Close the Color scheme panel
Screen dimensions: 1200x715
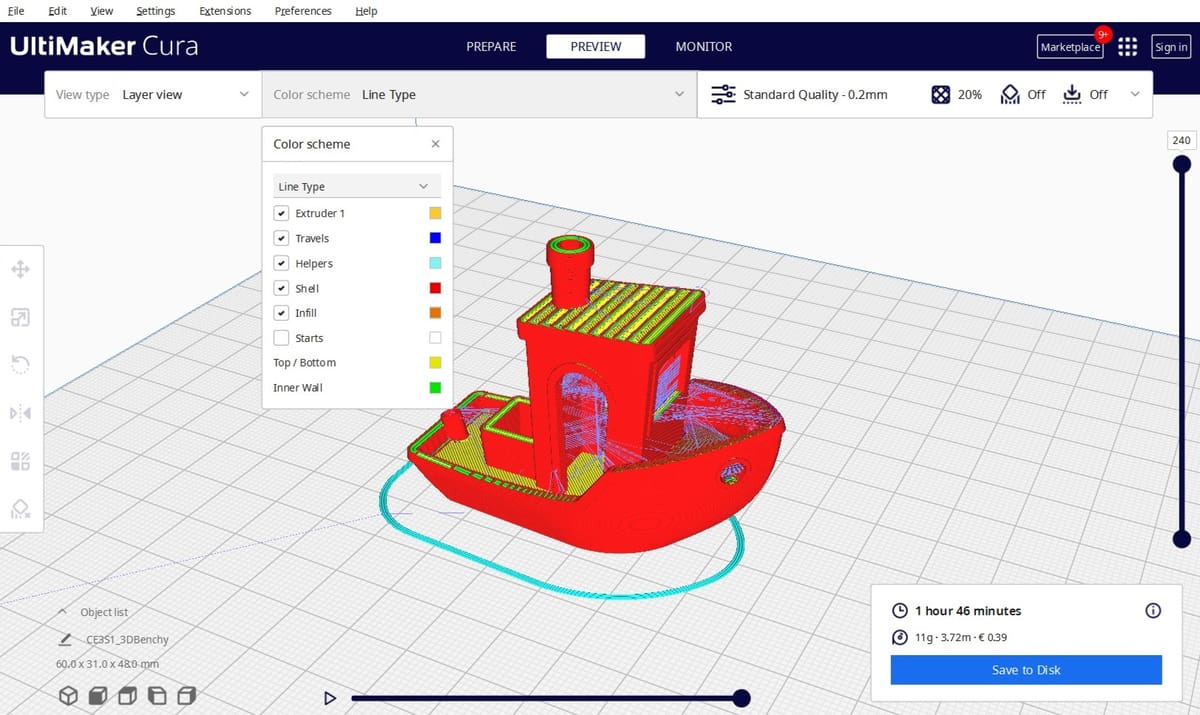click(x=435, y=144)
